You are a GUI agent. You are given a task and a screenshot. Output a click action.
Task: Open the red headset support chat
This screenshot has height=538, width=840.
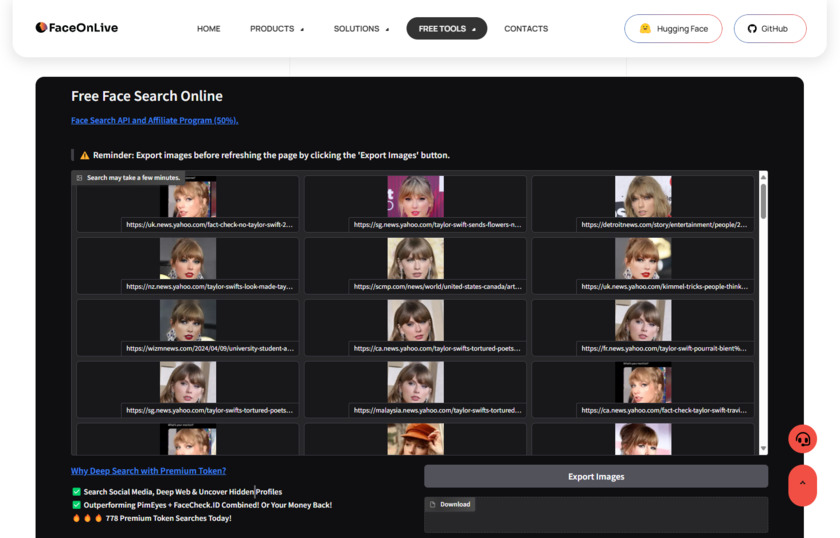click(x=802, y=439)
